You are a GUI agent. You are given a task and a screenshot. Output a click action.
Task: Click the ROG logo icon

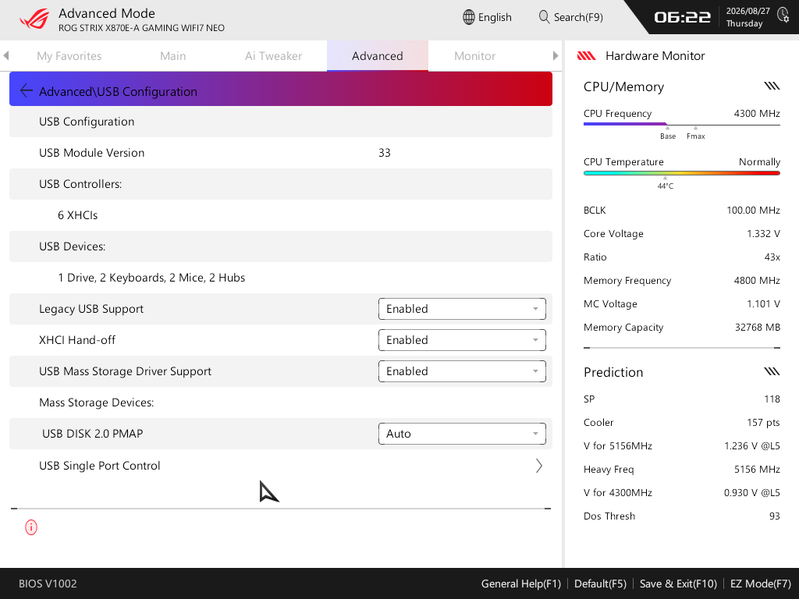coord(35,19)
